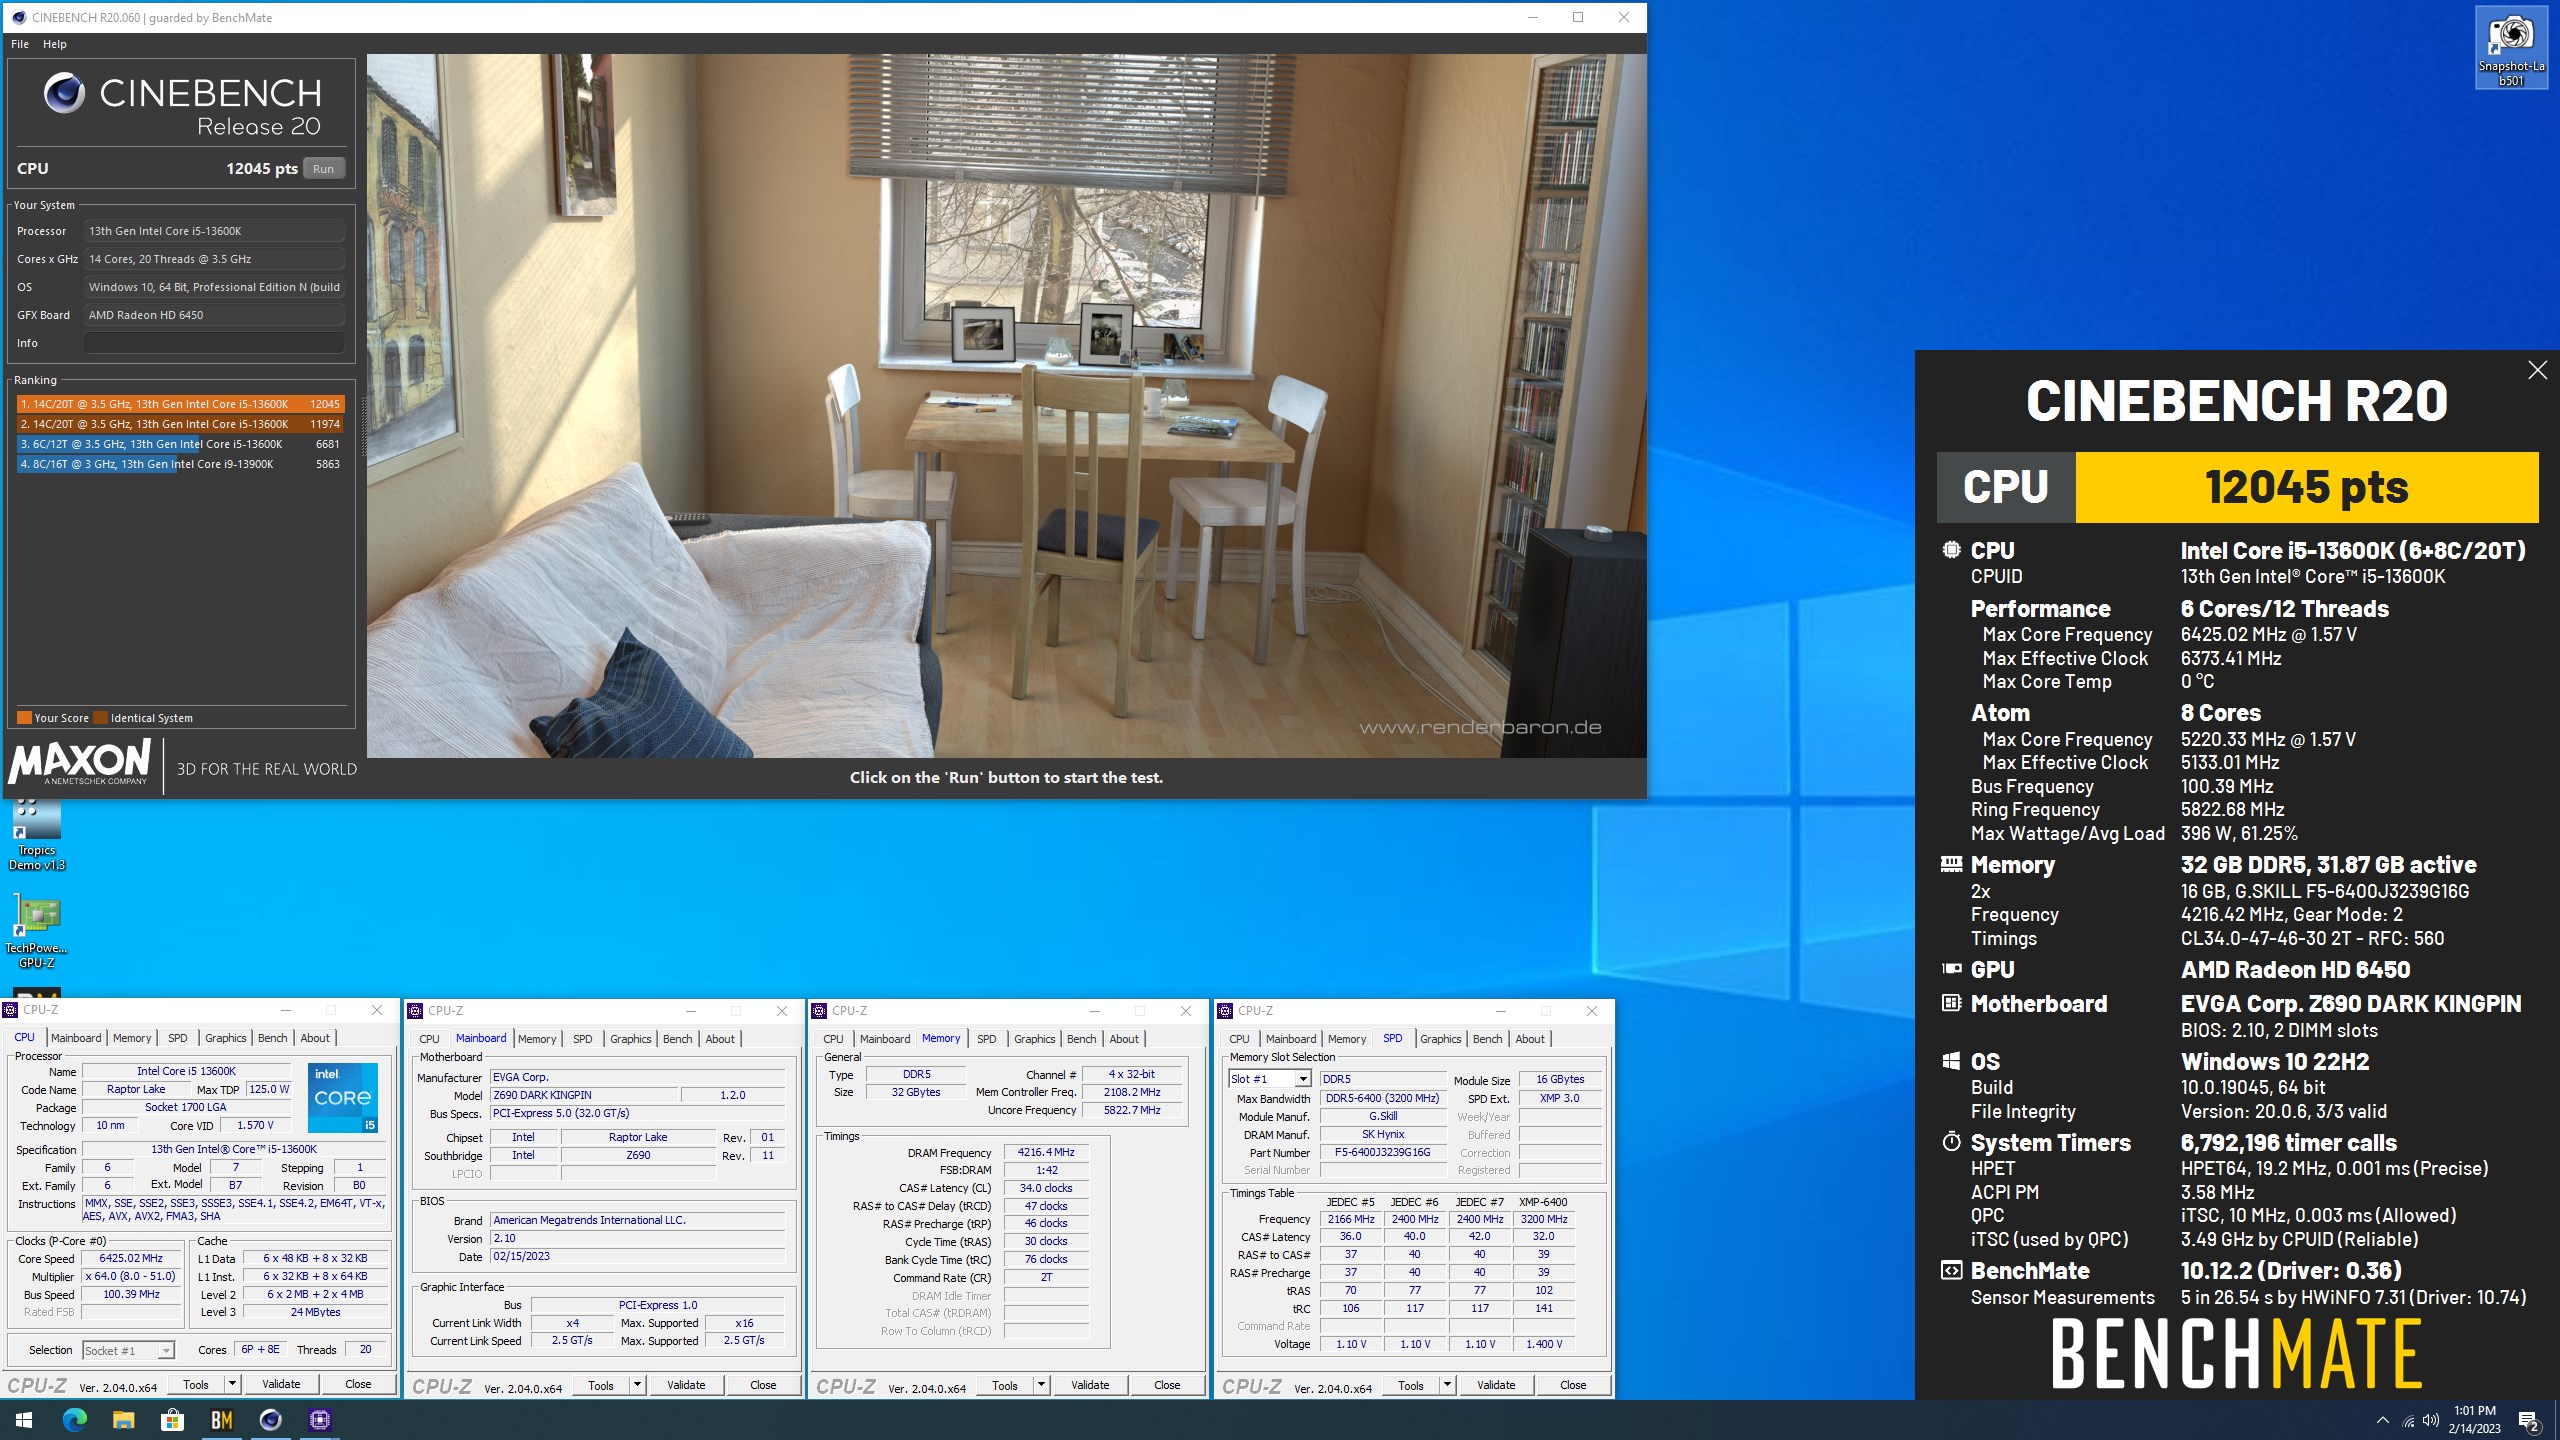Select ranking entry 6C/12T scoring 6681
Screen dimensions: 2560x1440
180,444
